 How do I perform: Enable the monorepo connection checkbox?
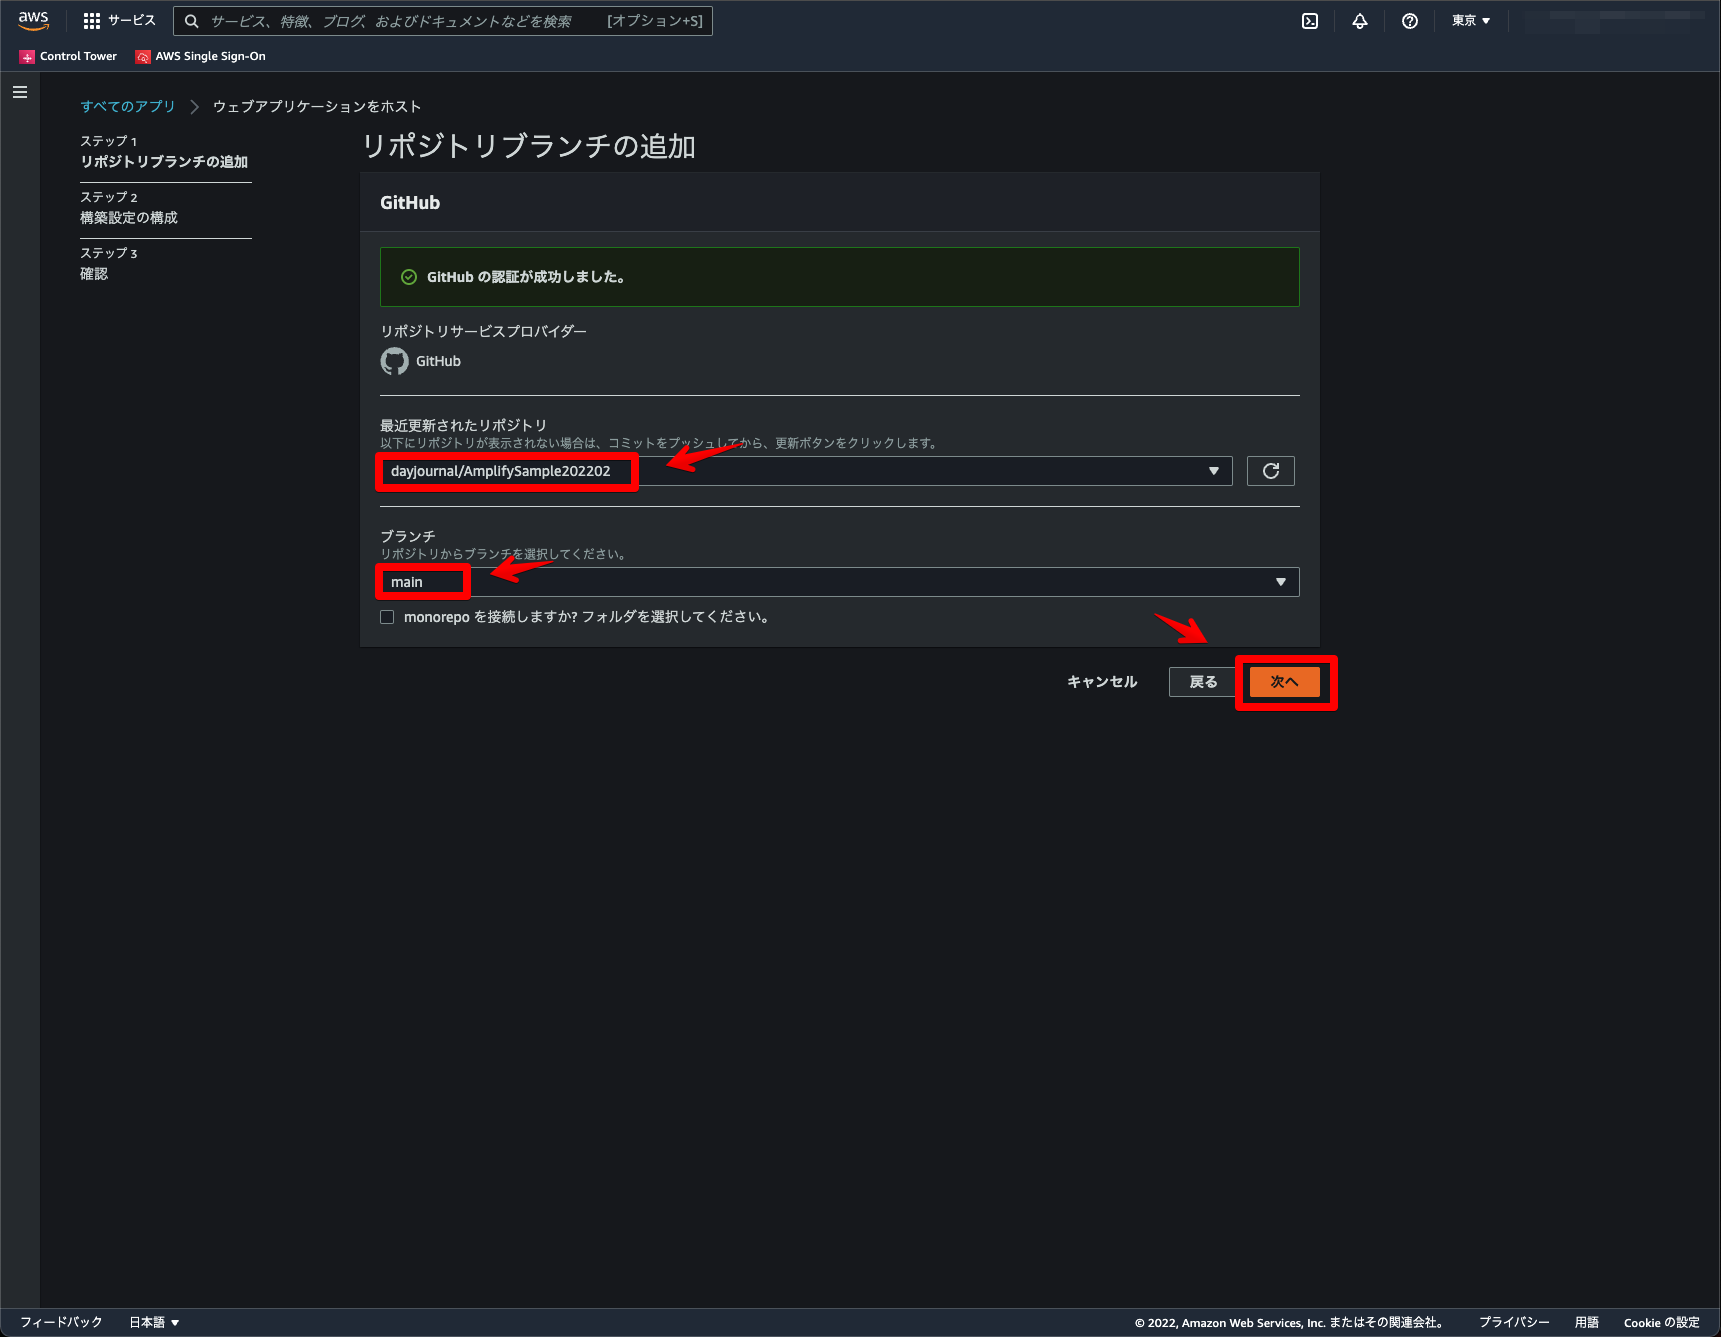click(387, 617)
